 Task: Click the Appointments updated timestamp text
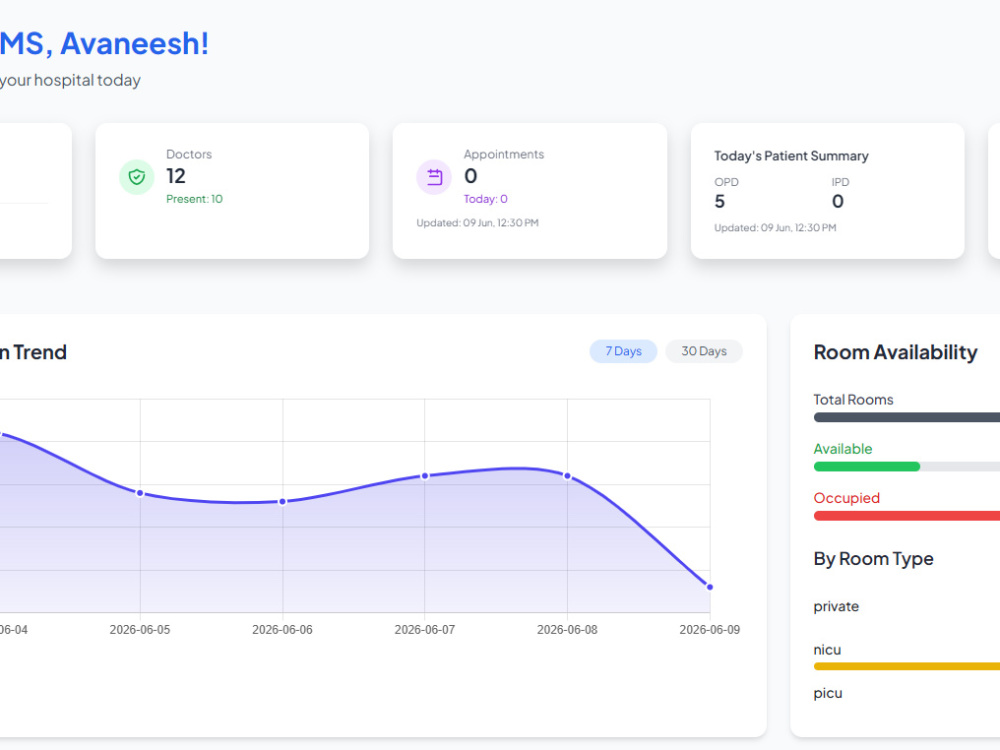point(478,223)
